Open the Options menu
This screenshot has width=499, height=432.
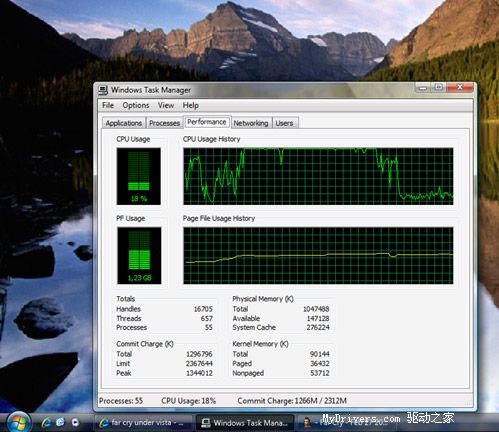[x=136, y=105]
